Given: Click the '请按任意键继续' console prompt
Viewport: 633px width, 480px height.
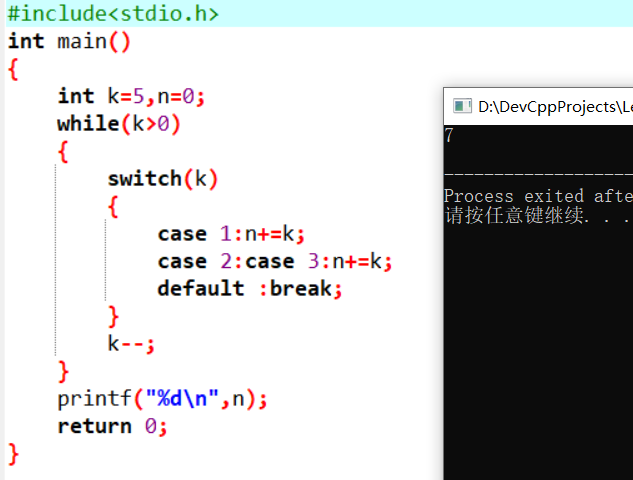Looking at the screenshot, I should click(x=515, y=215).
